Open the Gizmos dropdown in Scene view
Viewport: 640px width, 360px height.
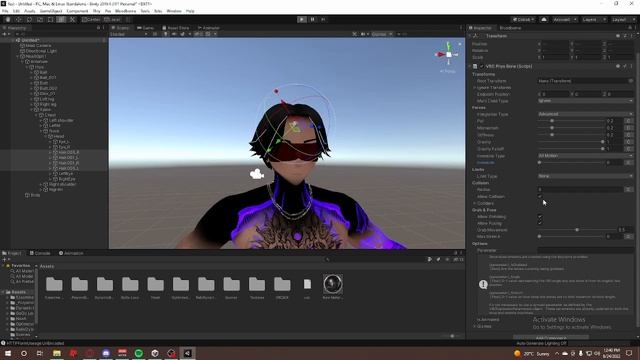click(x=382, y=34)
